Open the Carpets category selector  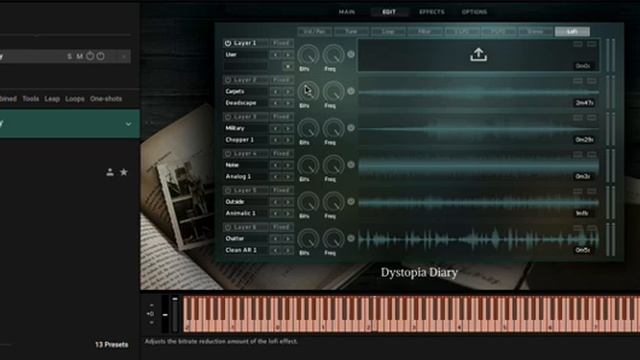246,91
